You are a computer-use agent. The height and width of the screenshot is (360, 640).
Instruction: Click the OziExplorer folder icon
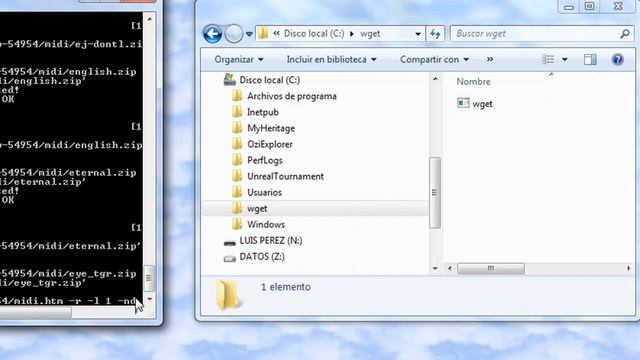[x=237, y=144]
